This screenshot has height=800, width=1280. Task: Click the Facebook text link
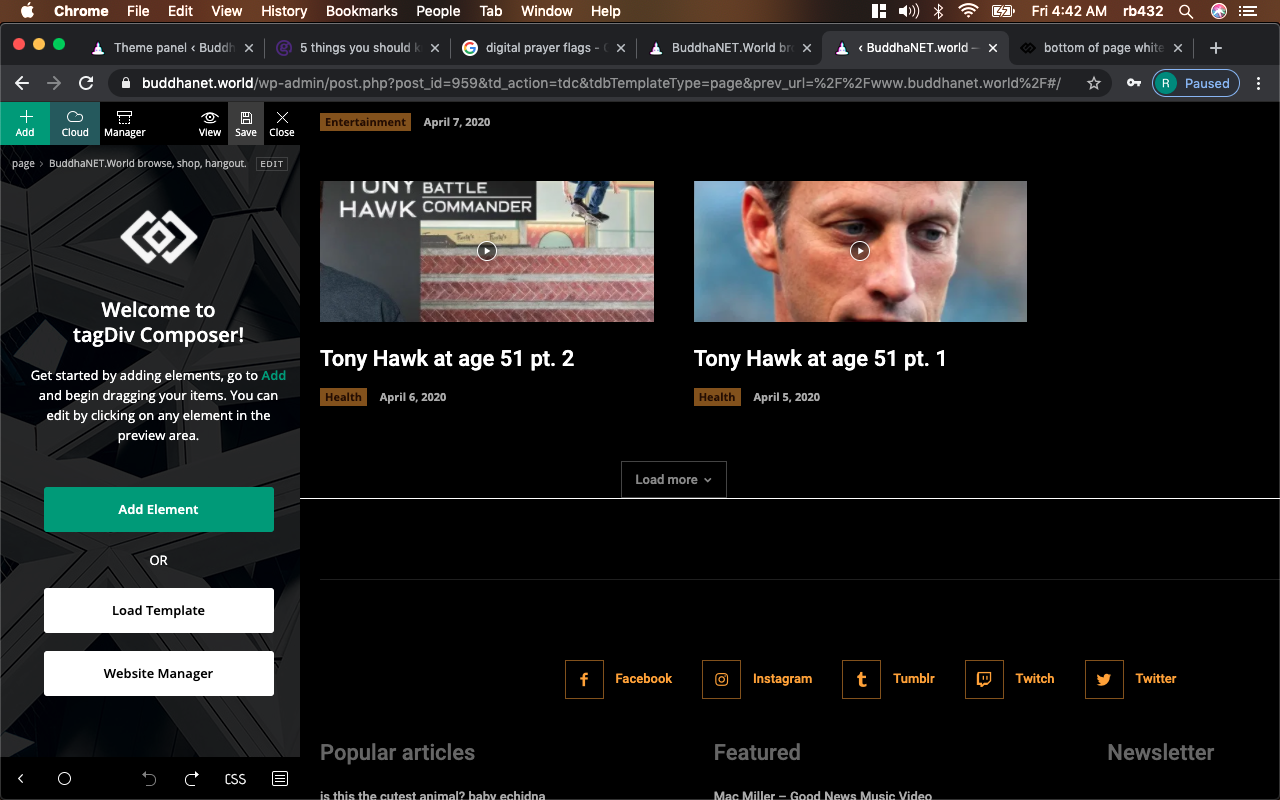click(644, 678)
